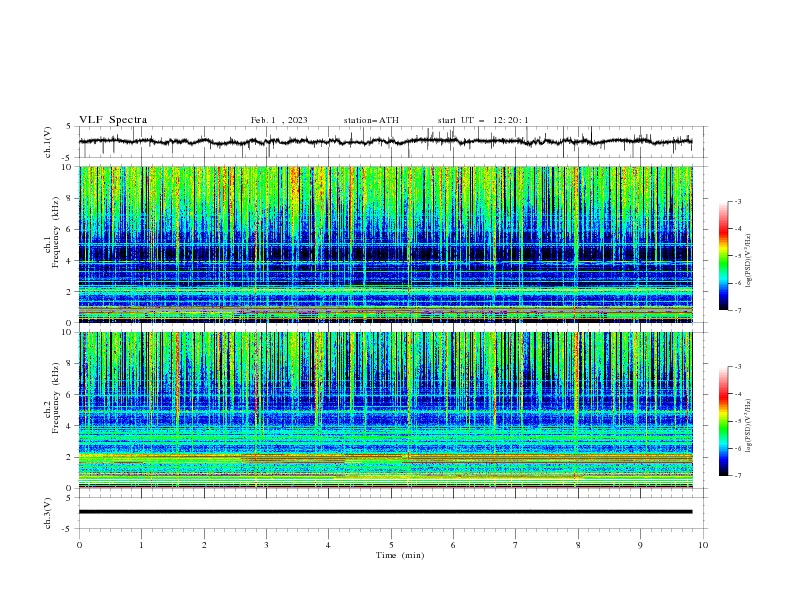
Task: Click the "start UT = 12:20: 1" text
Action: click(x=482, y=120)
